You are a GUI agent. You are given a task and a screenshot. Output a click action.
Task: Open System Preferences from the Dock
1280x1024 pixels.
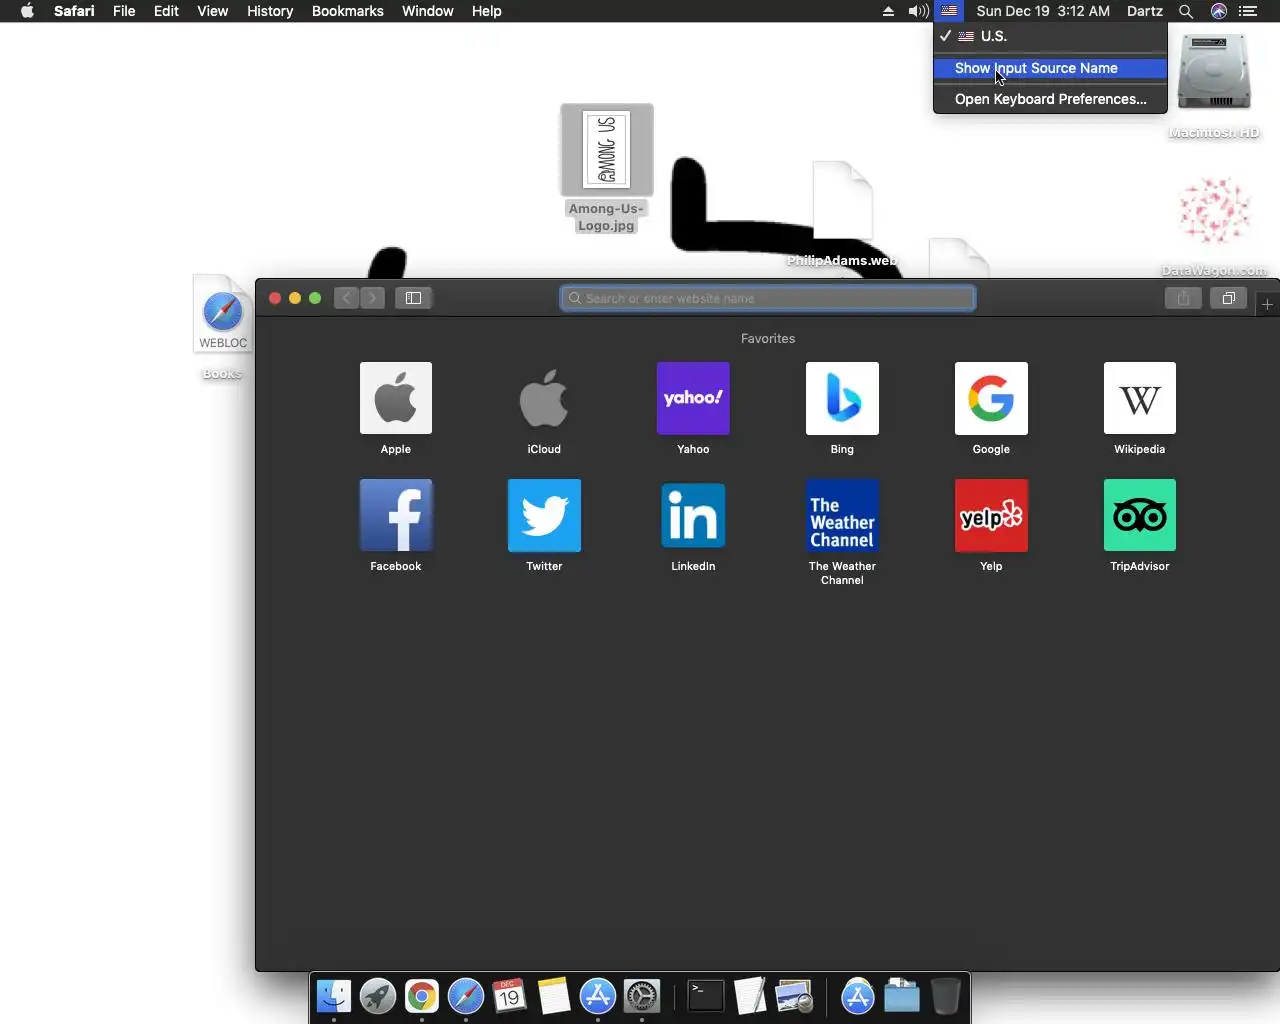pos(642,996)
